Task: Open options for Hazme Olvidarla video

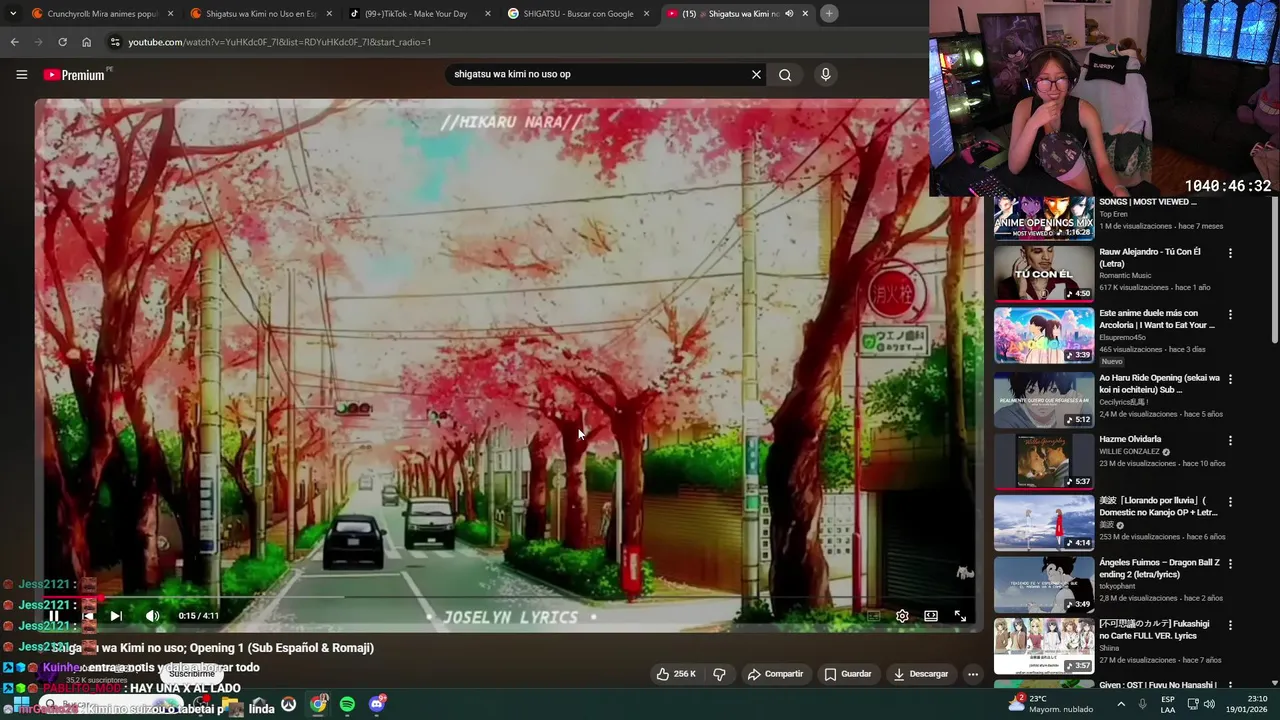Action: [1230, 440]
